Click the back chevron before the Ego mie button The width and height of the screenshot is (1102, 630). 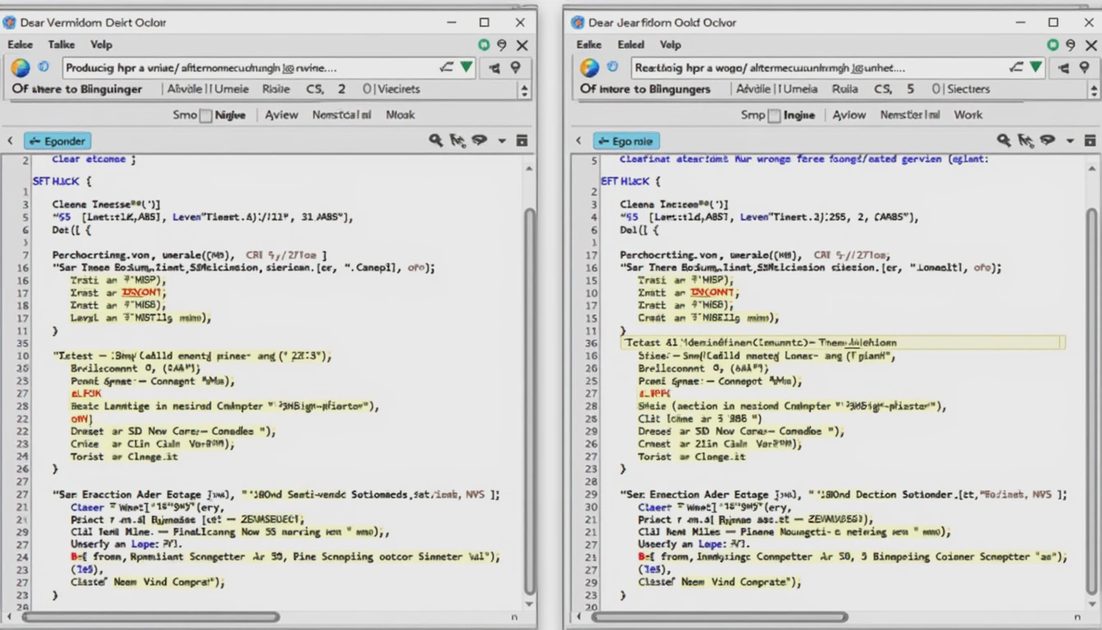(578, 141)
